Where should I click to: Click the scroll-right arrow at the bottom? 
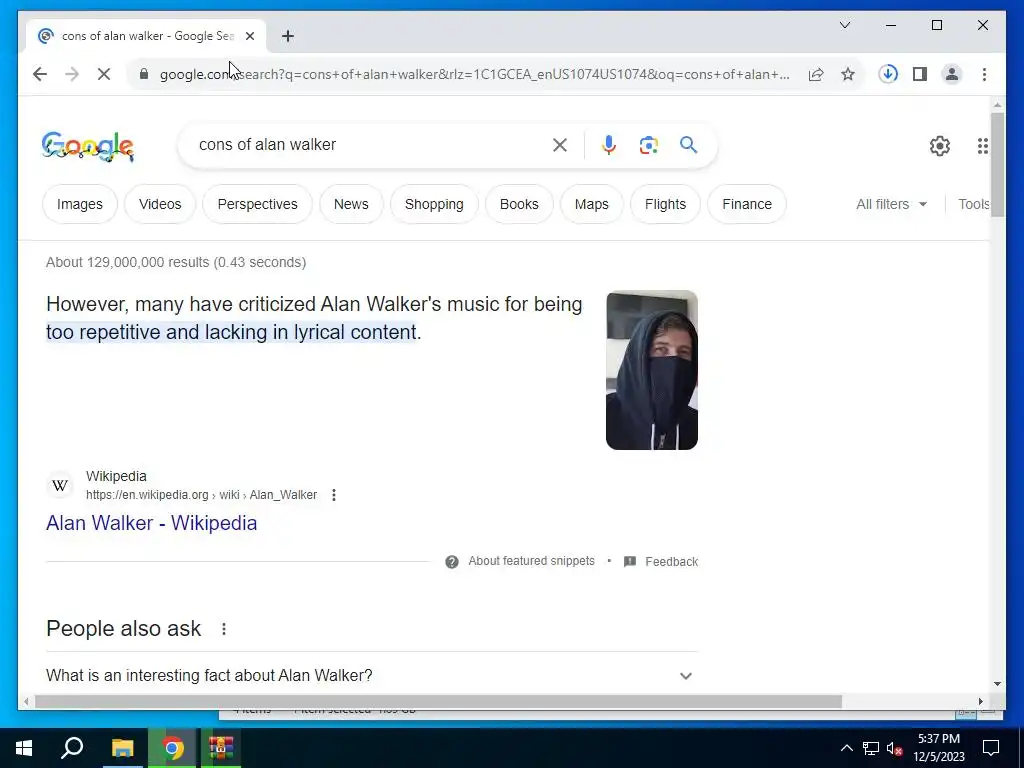[x=980, y=701]
